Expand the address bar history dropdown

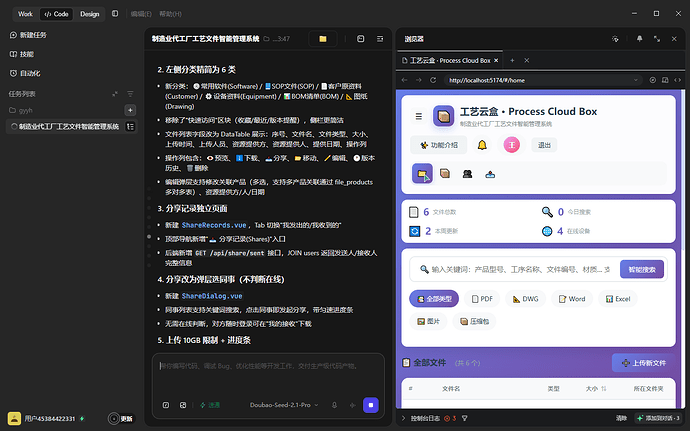click(635, 80)
